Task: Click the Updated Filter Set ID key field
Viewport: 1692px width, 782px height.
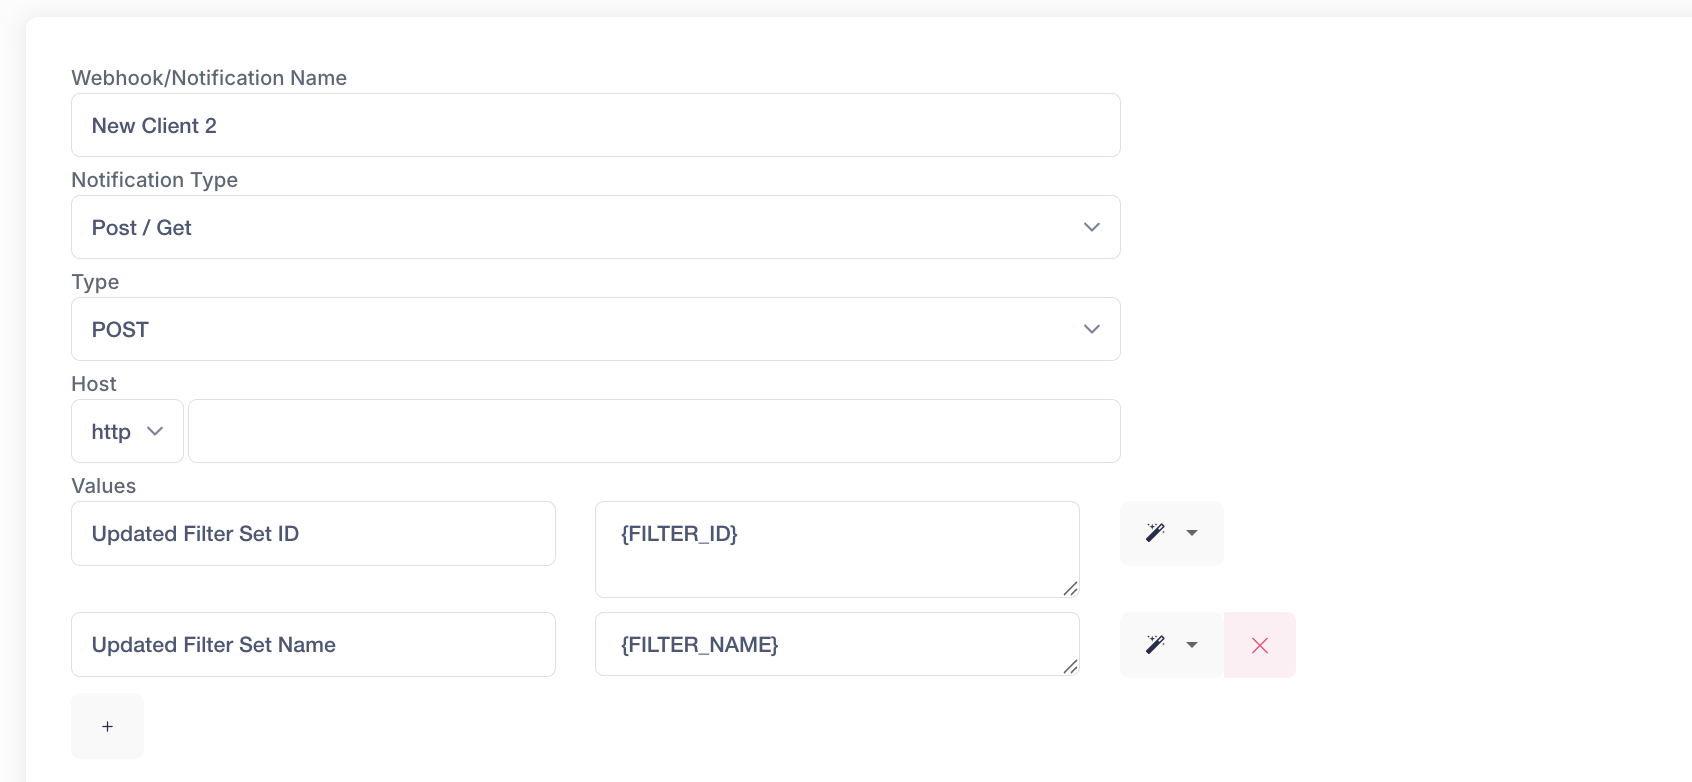Action: click(x=313, y=534)
